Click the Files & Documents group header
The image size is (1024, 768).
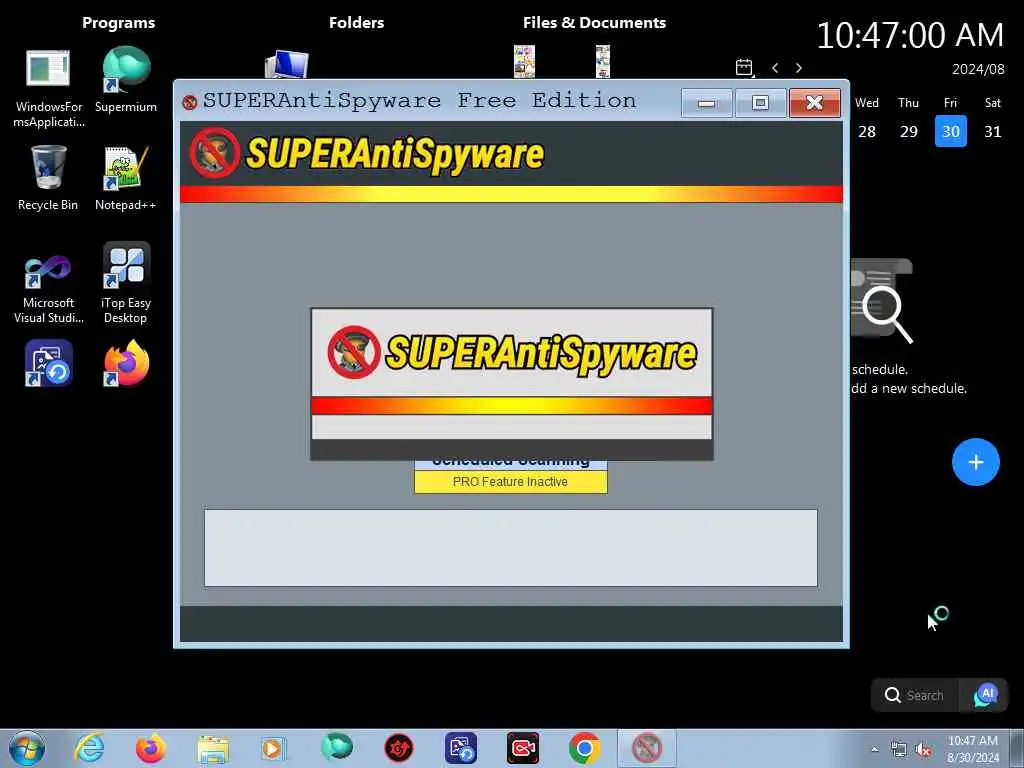[x=594, y=23]
